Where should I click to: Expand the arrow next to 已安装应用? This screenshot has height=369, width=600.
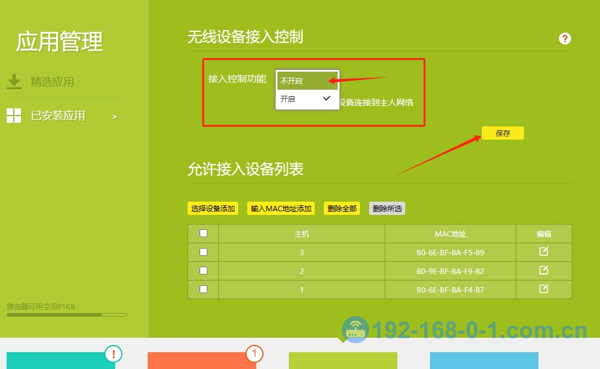[114, 117]
